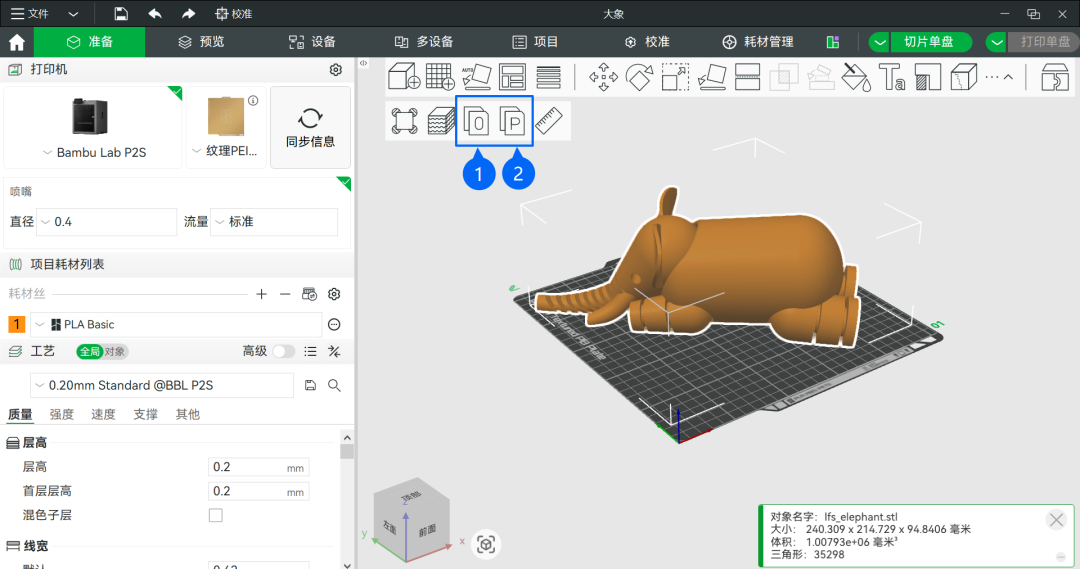Click the save project floppy icon
Image resolution: width=1080 pixels, height=569 pixels.
pos(121,14)
